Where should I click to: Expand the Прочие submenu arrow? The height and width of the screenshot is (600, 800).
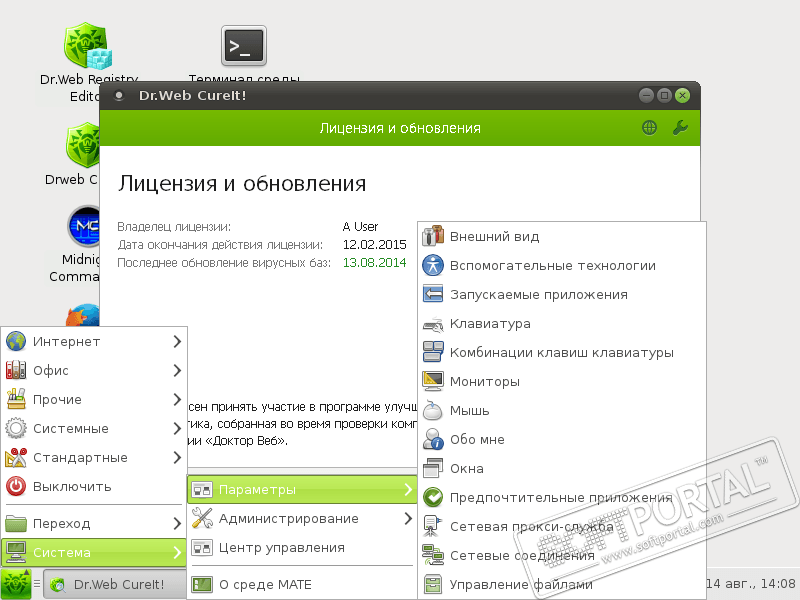(x=177, y=399)
